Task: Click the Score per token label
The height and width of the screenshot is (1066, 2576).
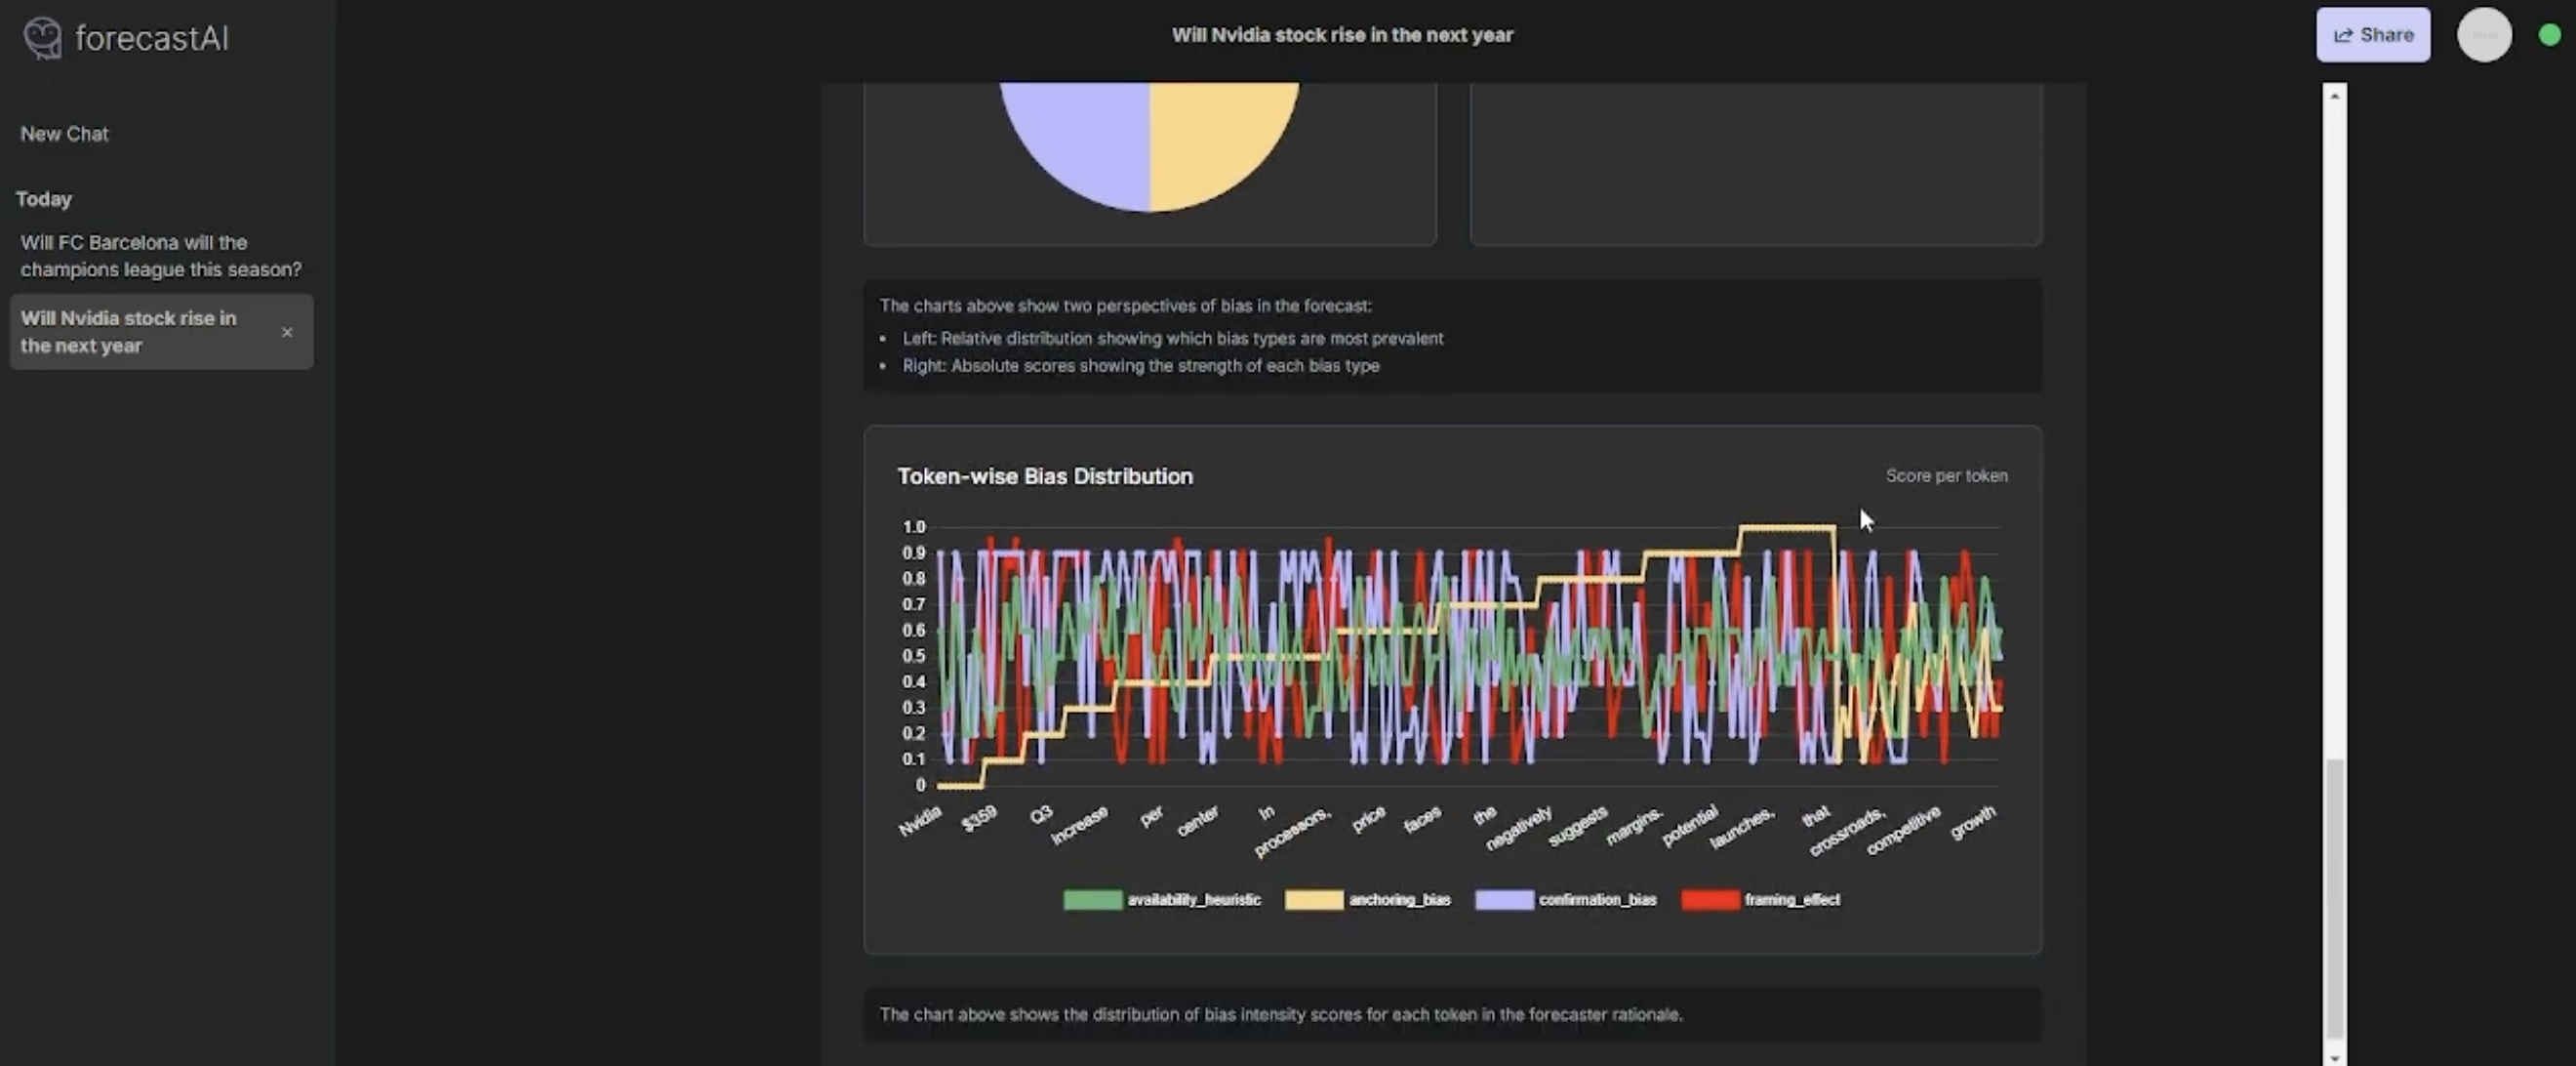Action: pos(1946,476)
